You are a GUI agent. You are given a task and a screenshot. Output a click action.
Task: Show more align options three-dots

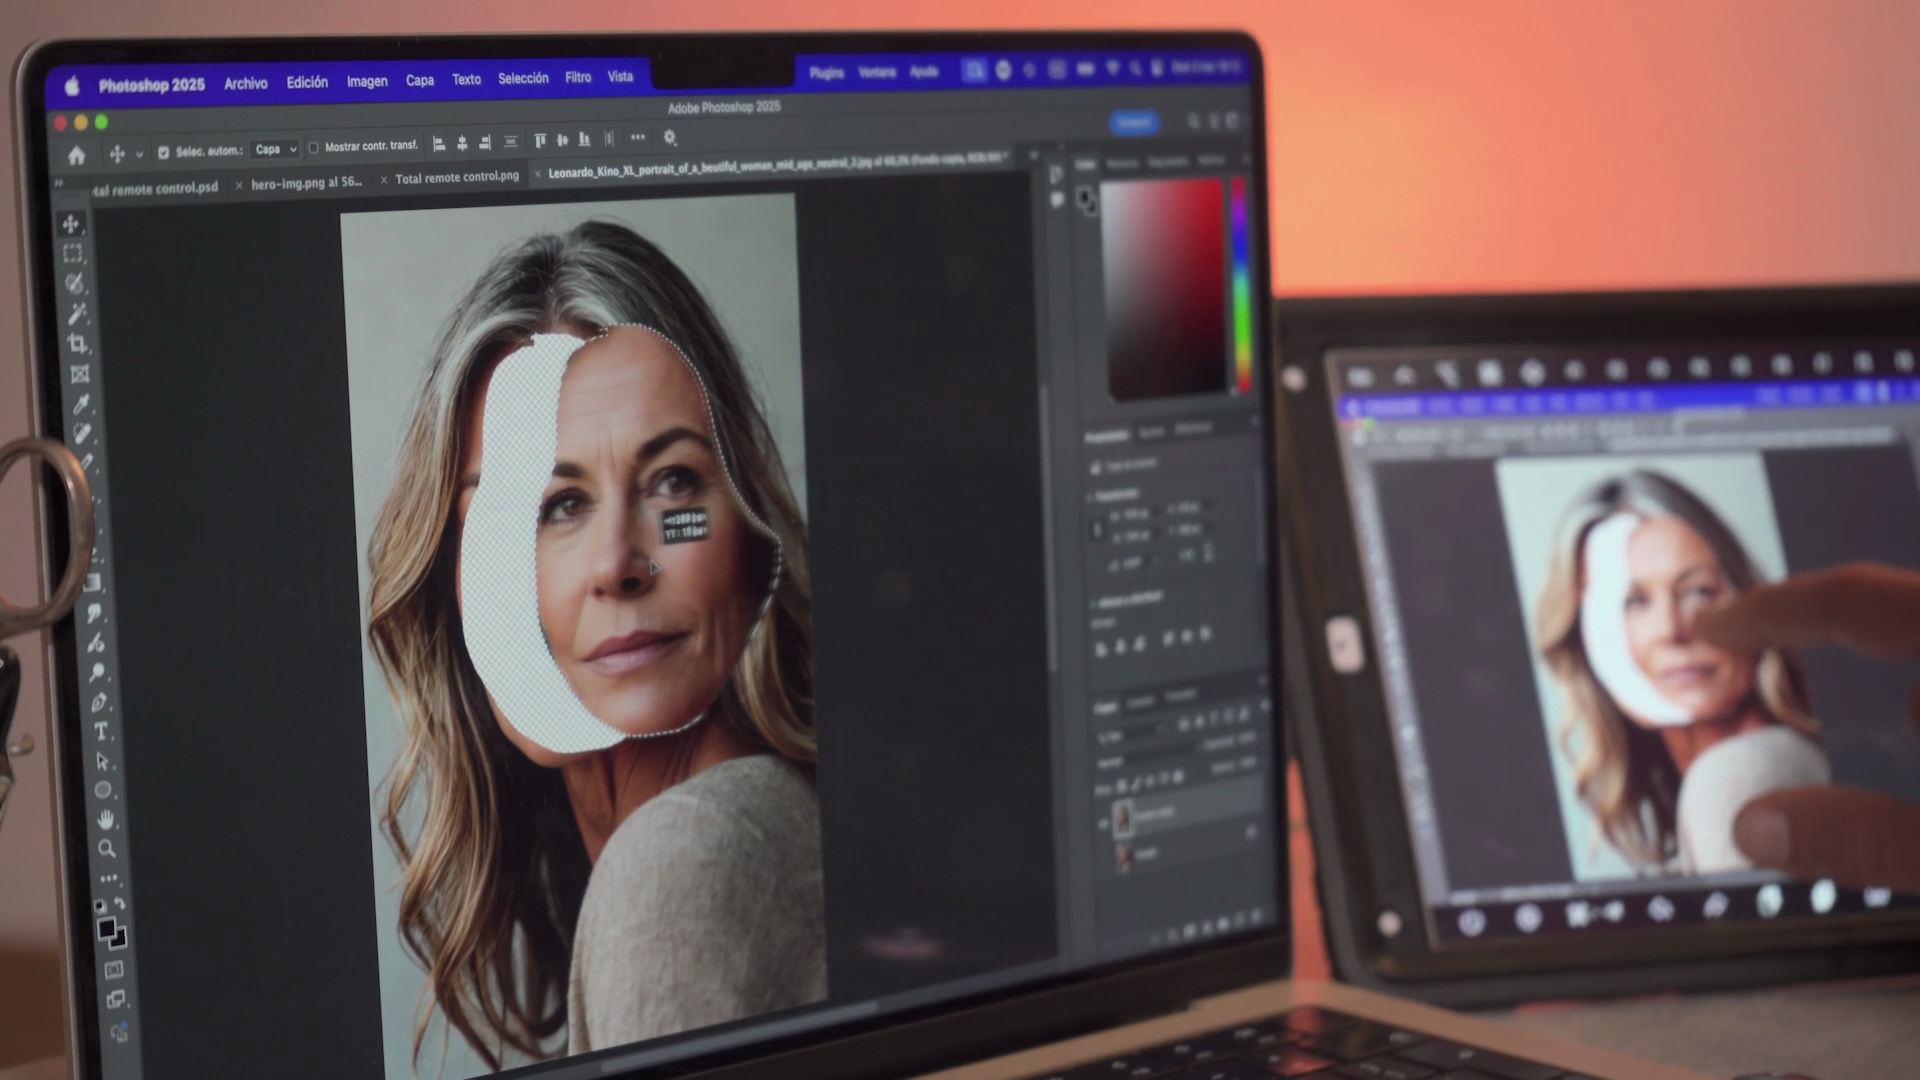[x=638, y=137]
